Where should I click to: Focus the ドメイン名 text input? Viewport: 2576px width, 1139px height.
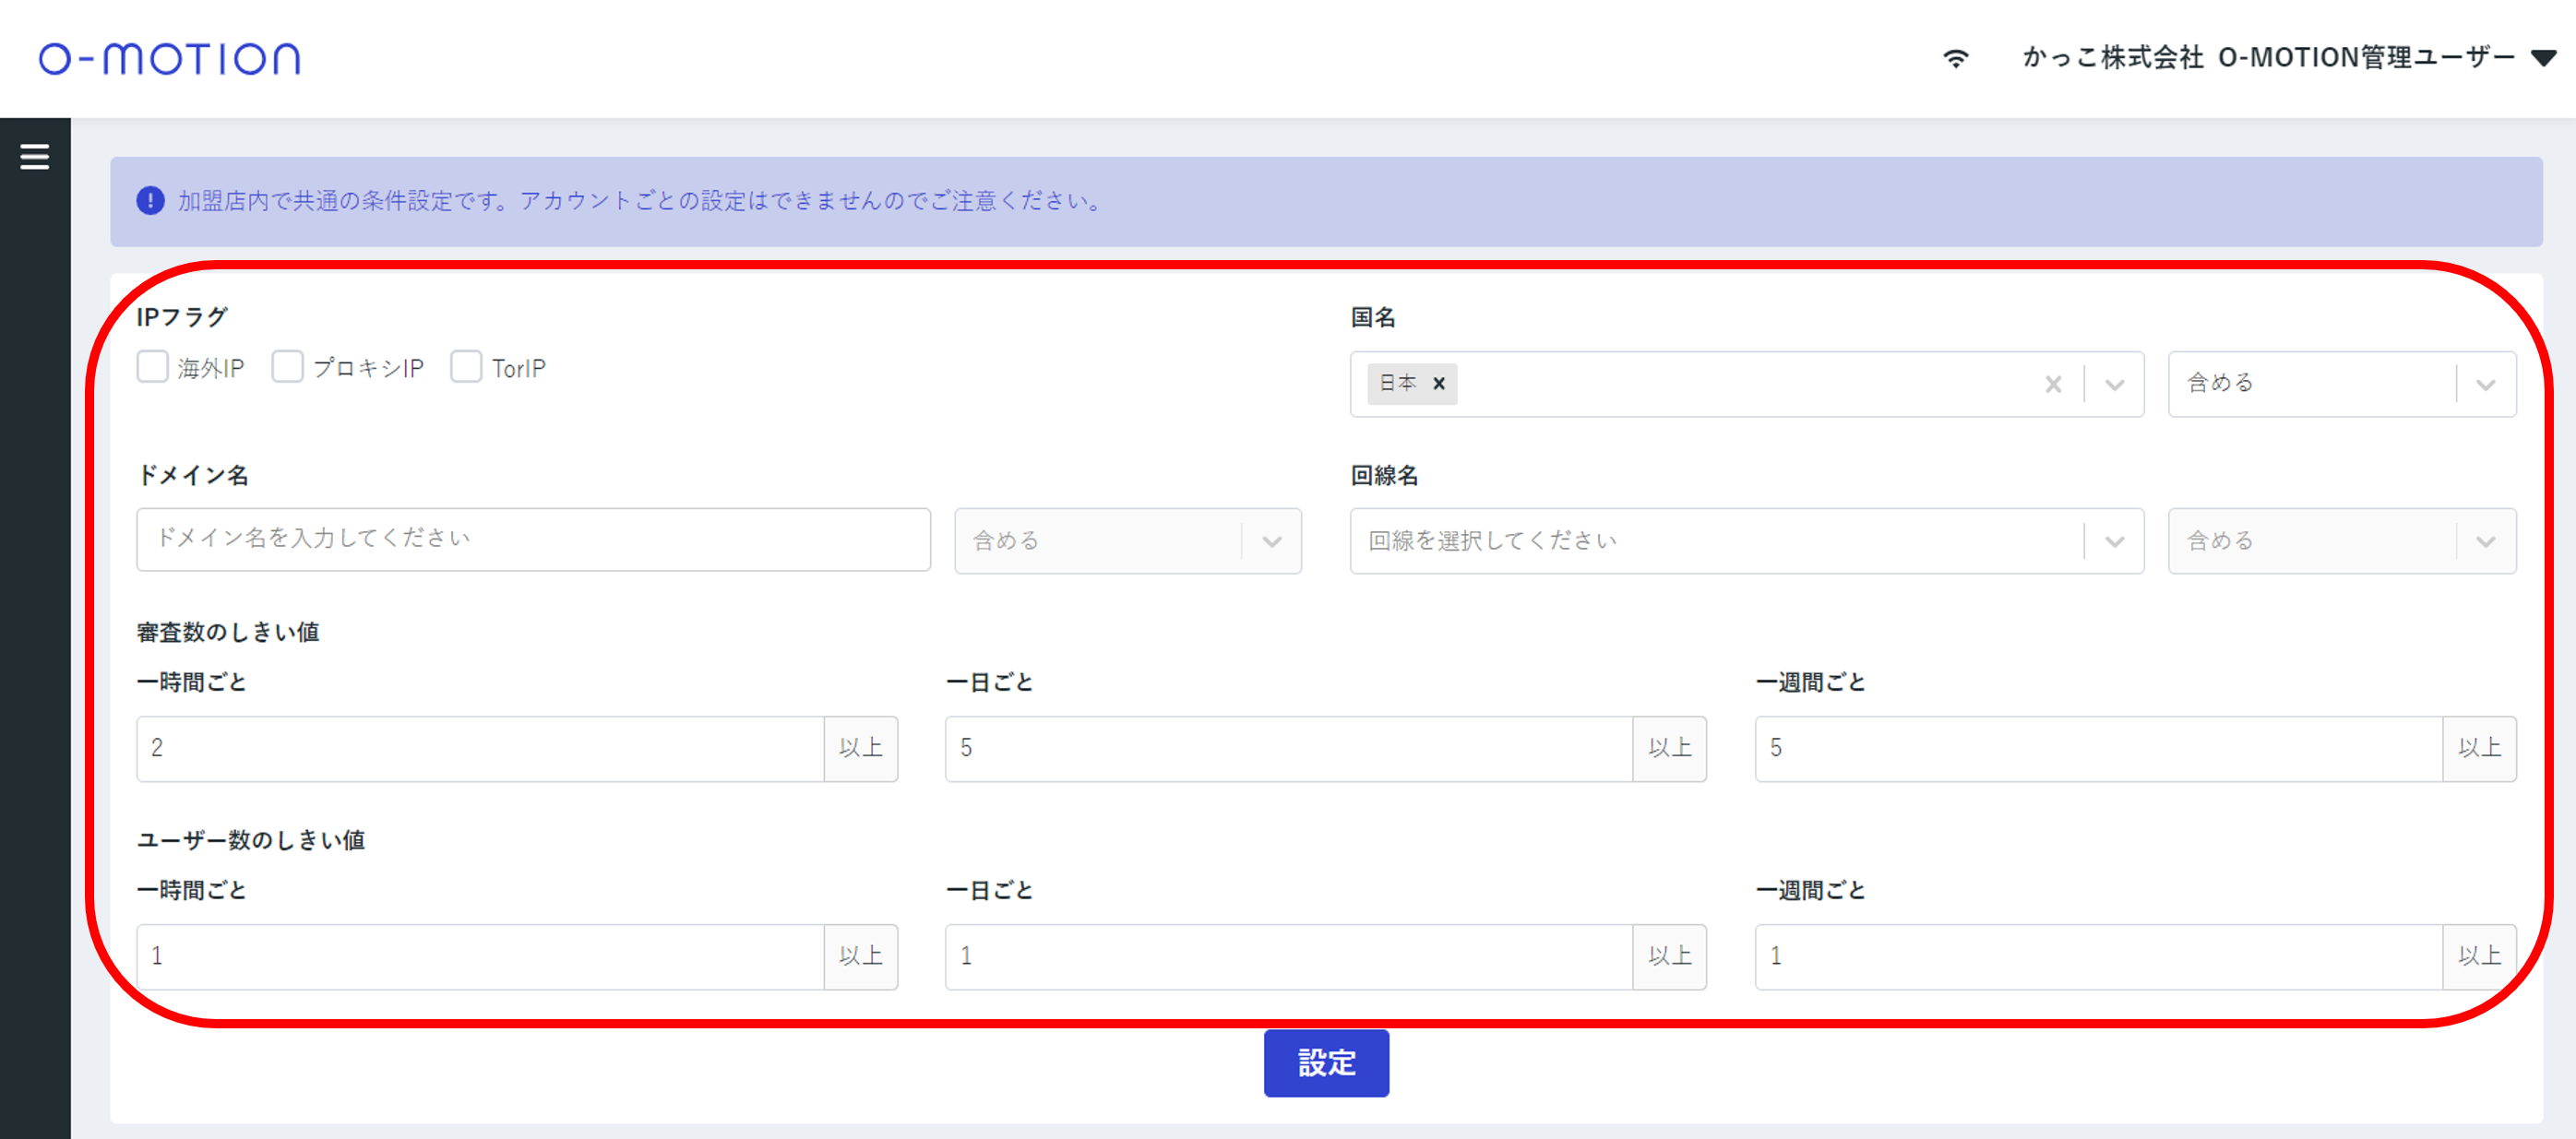coord(533,539)
